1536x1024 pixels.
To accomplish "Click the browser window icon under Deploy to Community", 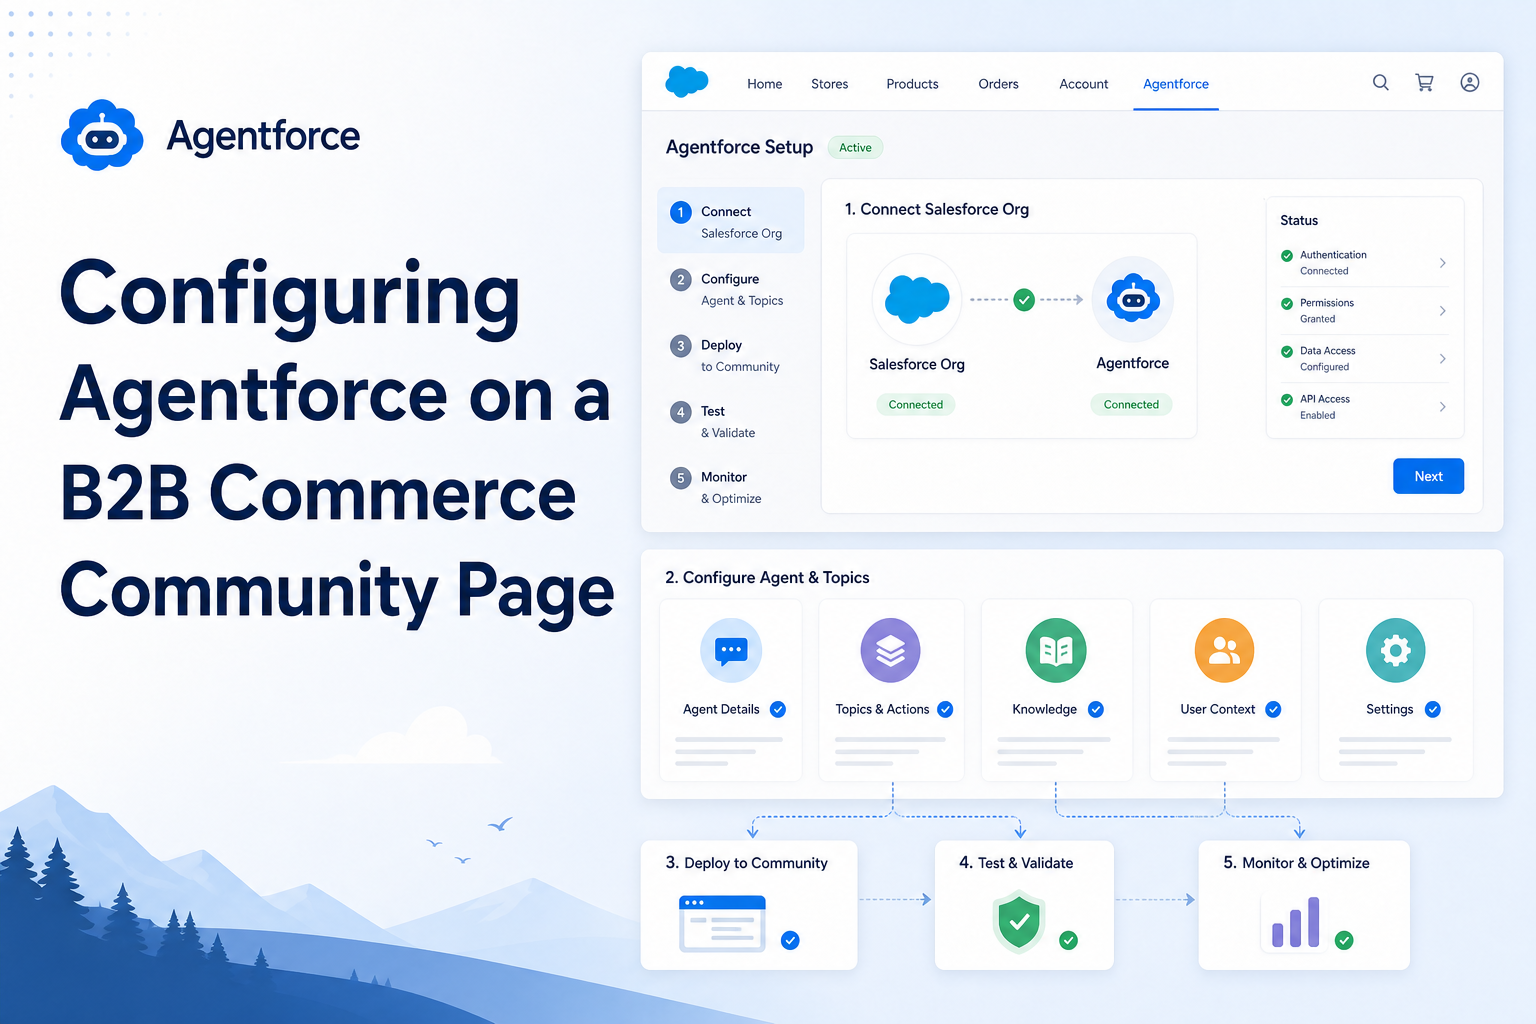I will coord(722,923).
